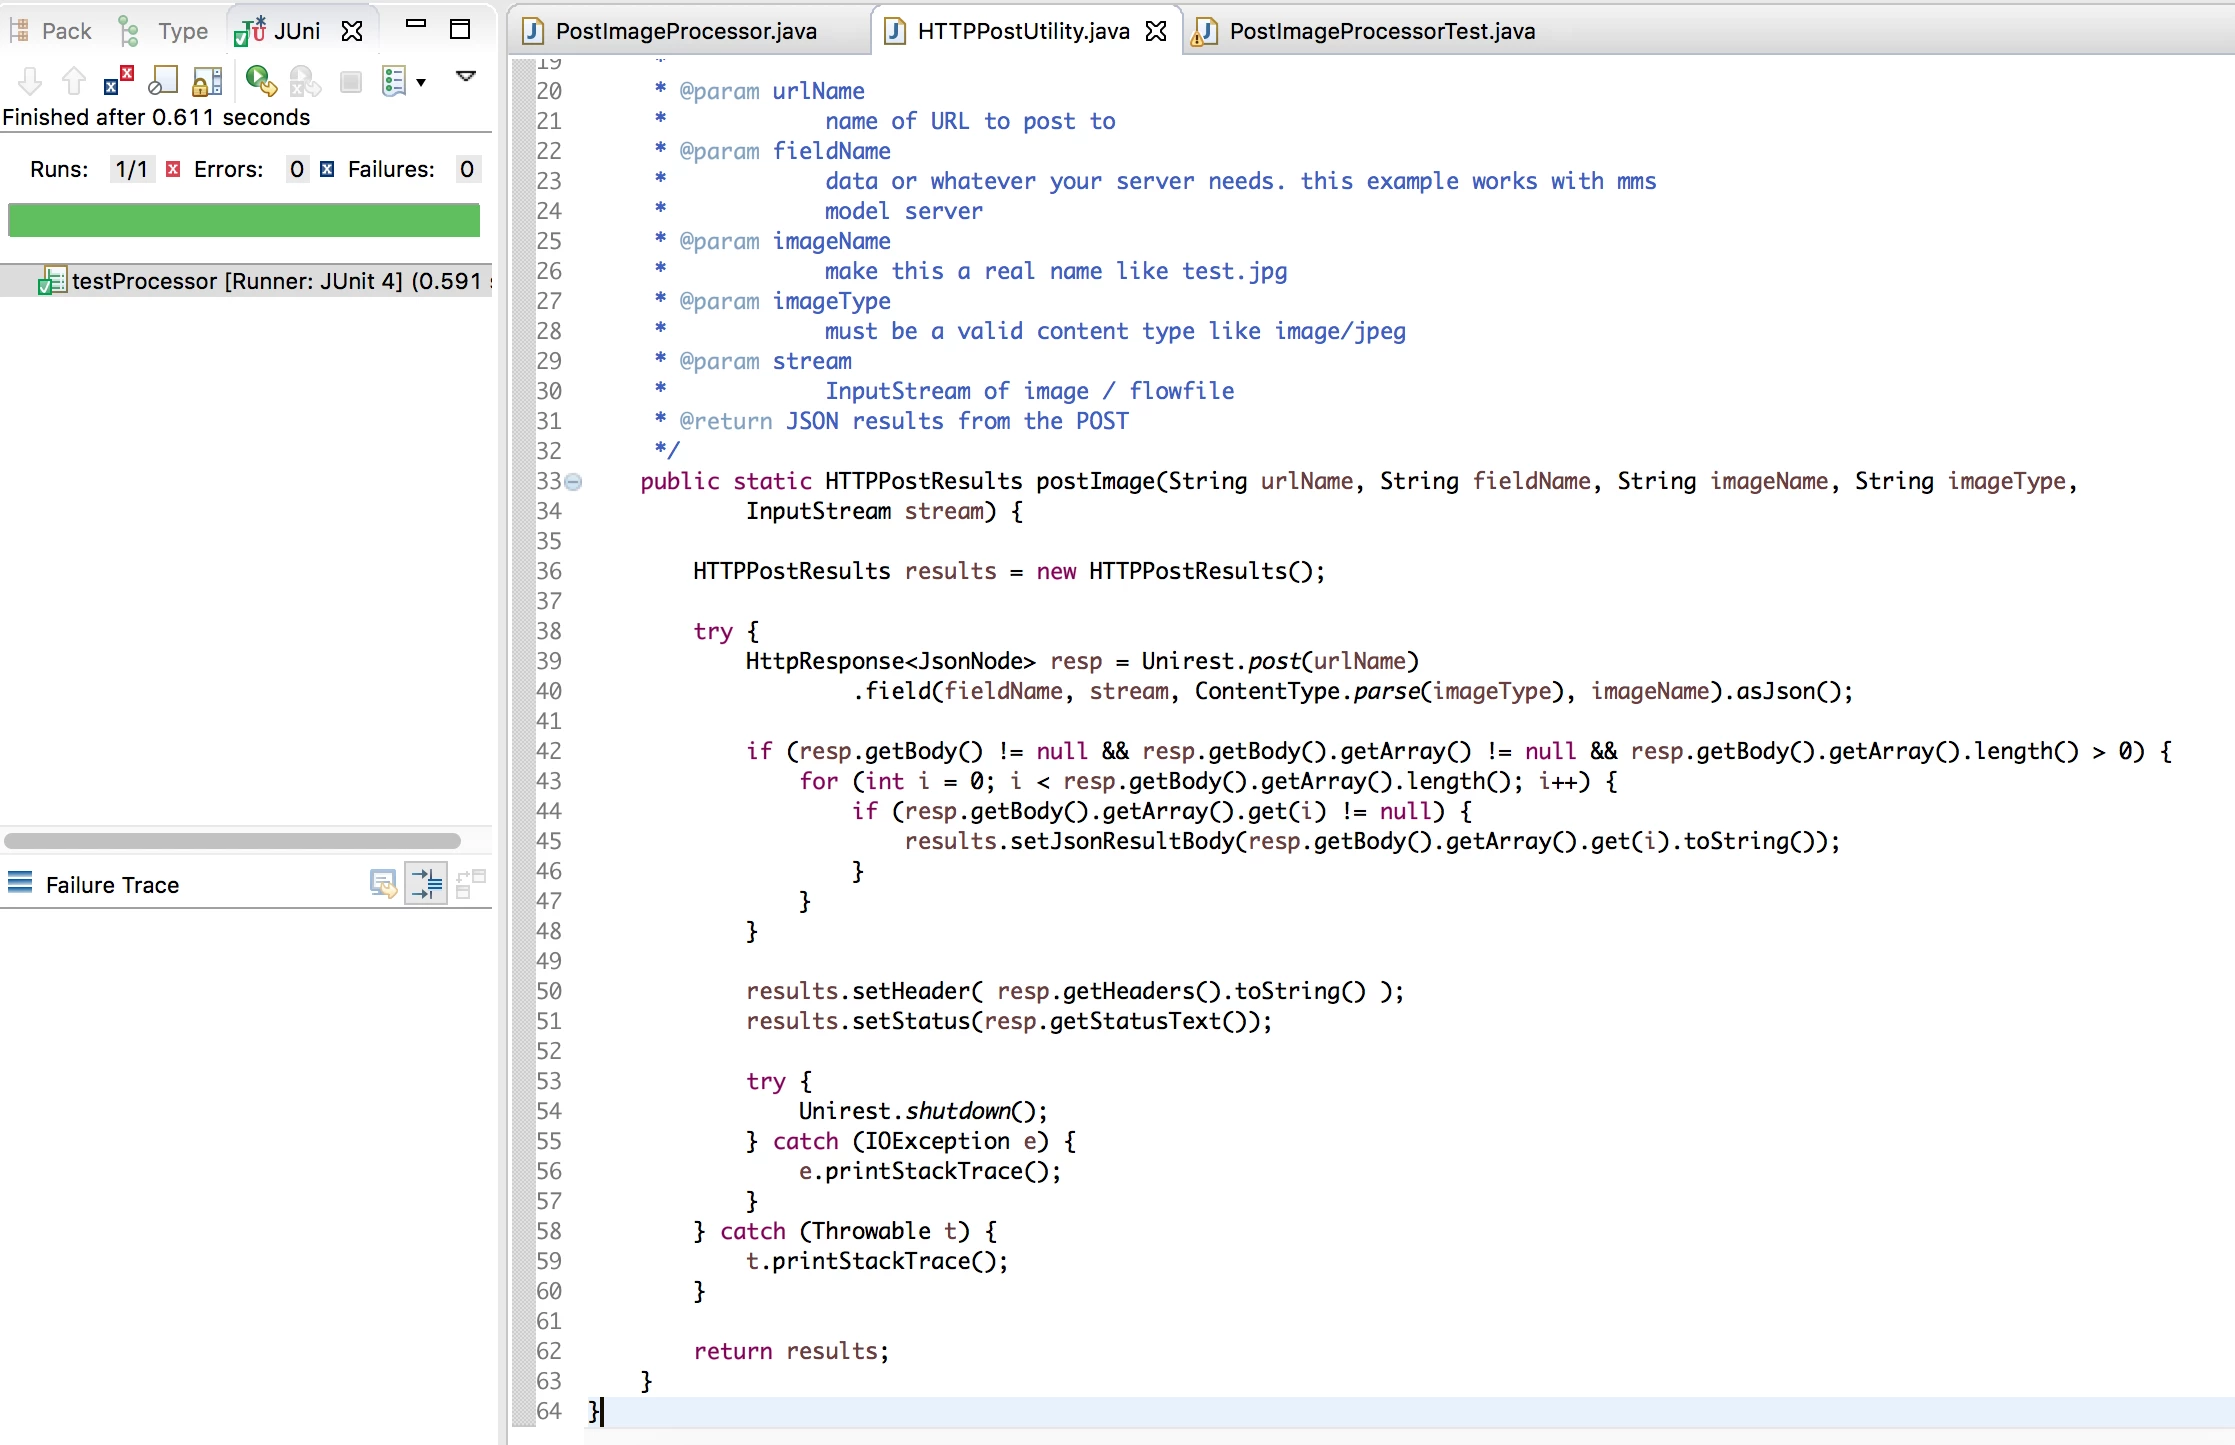2235x1445 pixels.
Task: Toggle Show Failures Only icon
Action: pos(118,81)
